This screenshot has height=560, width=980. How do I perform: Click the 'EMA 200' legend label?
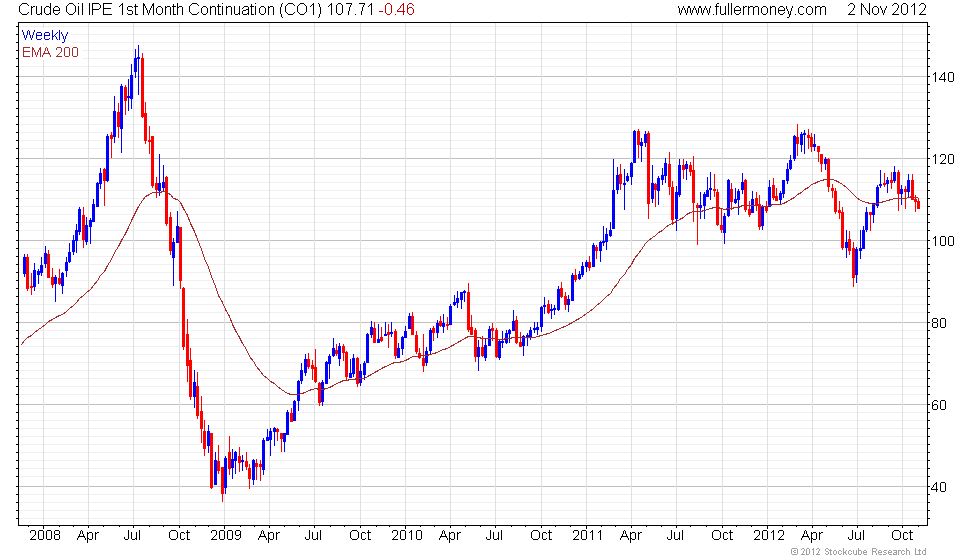[51, 52]
